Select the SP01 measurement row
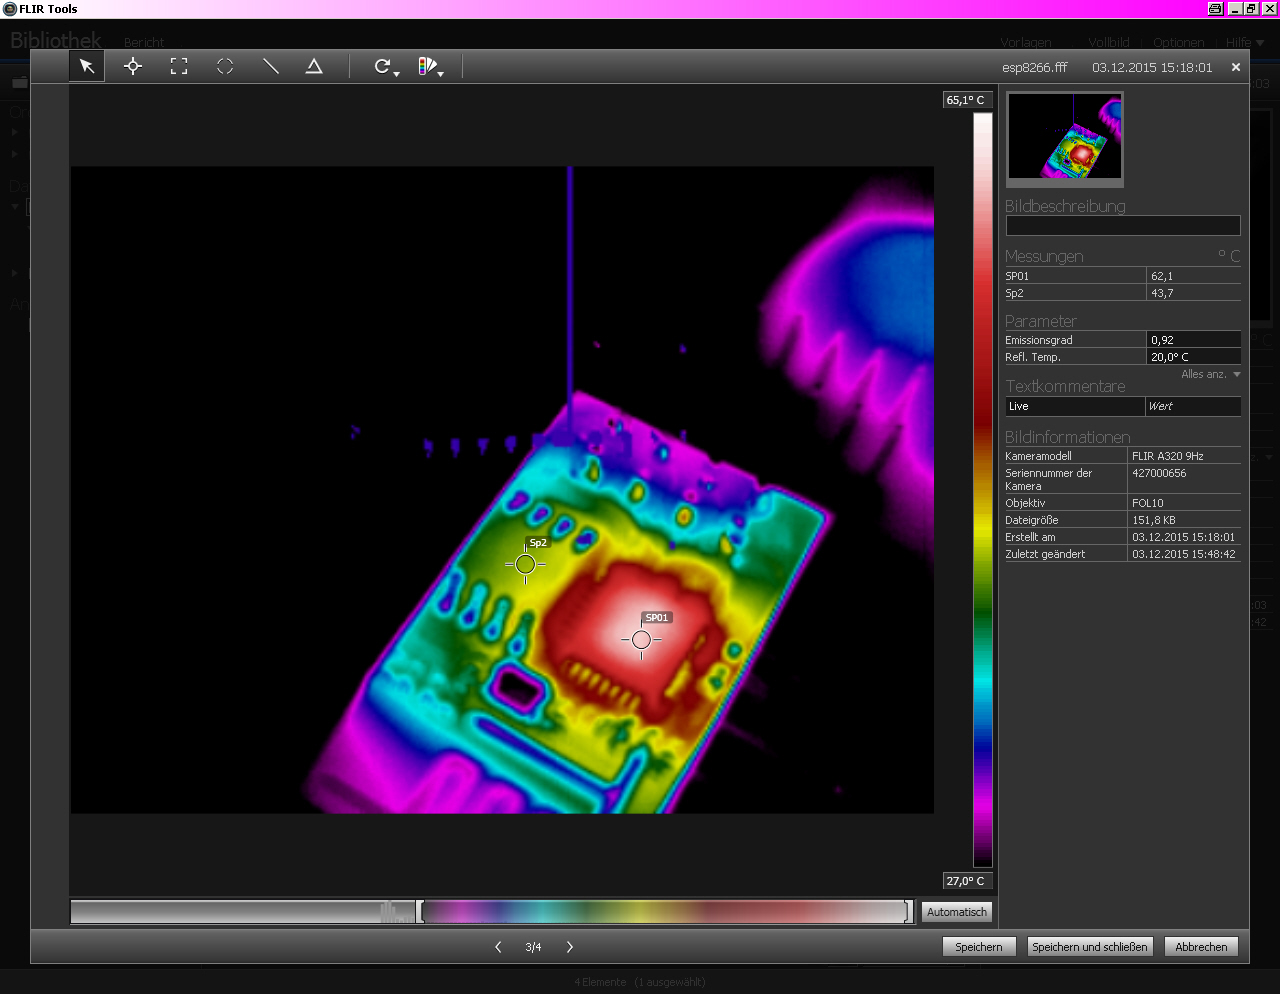This screenshot has height=994, width=1280. [x=1123, y=276]
